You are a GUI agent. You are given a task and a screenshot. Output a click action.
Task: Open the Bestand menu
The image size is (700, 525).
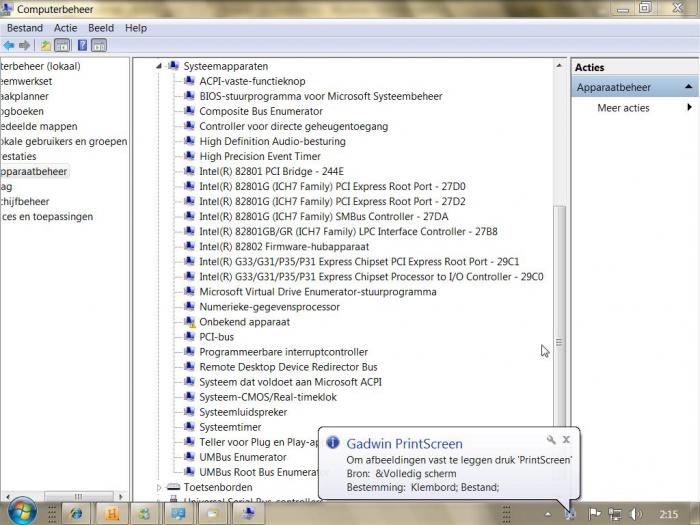pyautogui.click(x=25, y=28)
